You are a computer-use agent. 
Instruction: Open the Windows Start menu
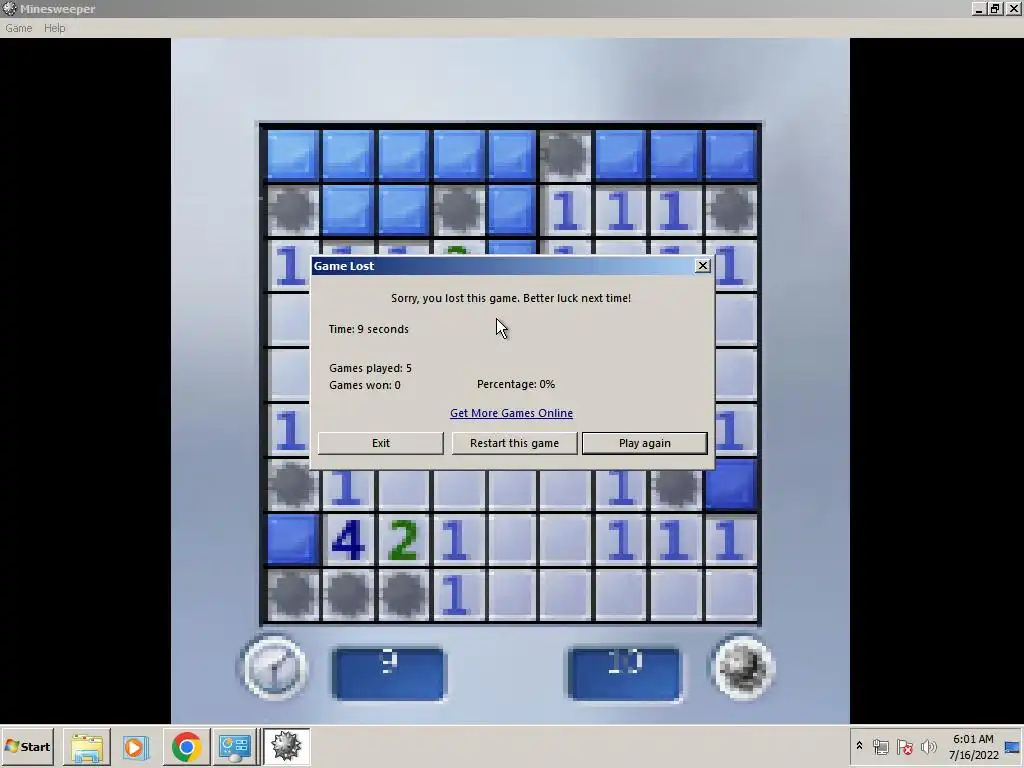pos(28,746)
